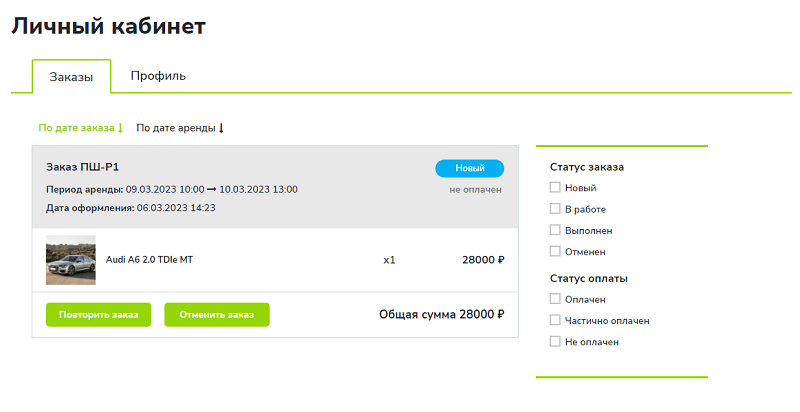
Task: Sort orders by По дате аренды
Action: pyautogui.click(x=176, y=128)
